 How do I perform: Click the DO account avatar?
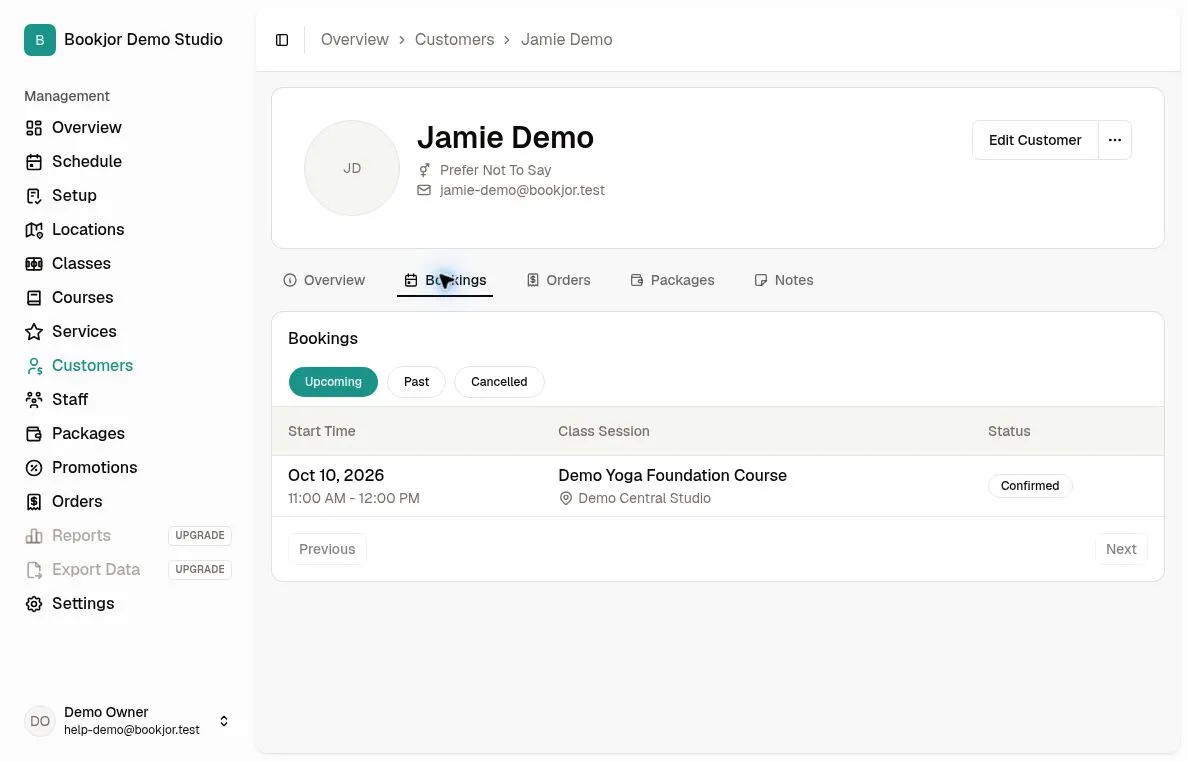coord(39,721)
